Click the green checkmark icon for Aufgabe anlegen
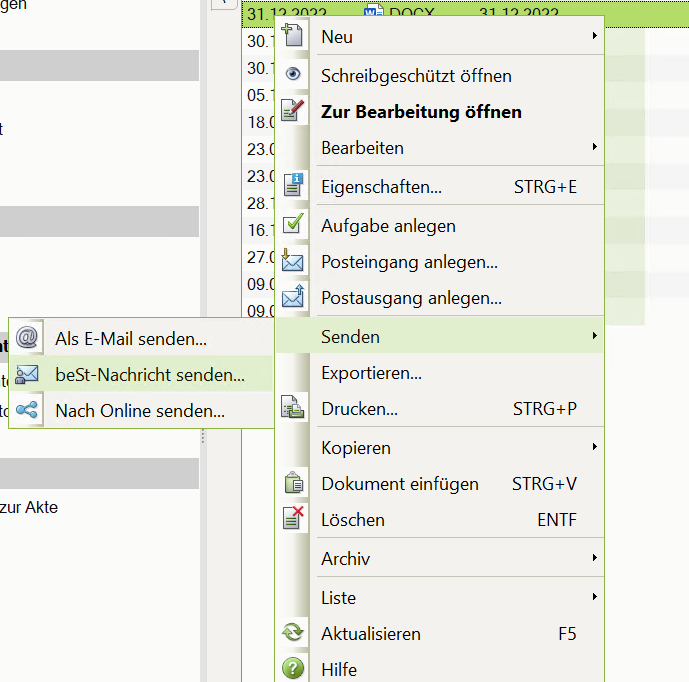 tap(293, 224)
